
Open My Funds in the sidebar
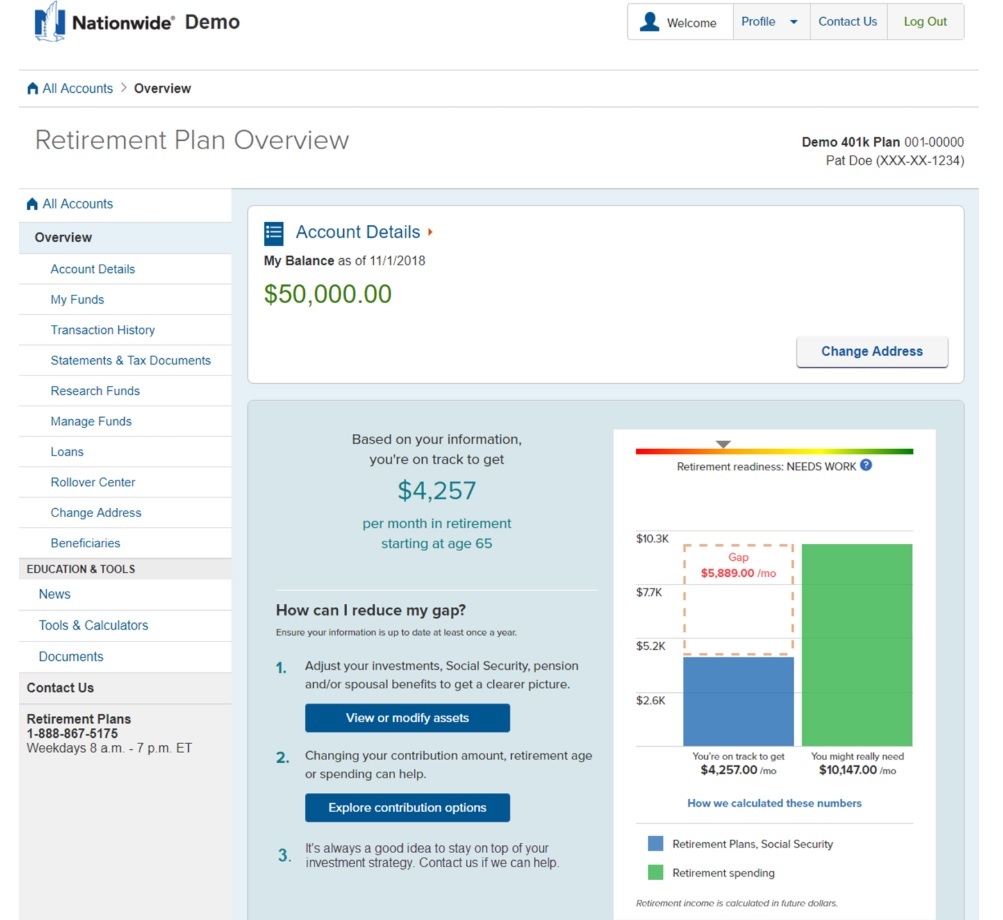point(77,299)
